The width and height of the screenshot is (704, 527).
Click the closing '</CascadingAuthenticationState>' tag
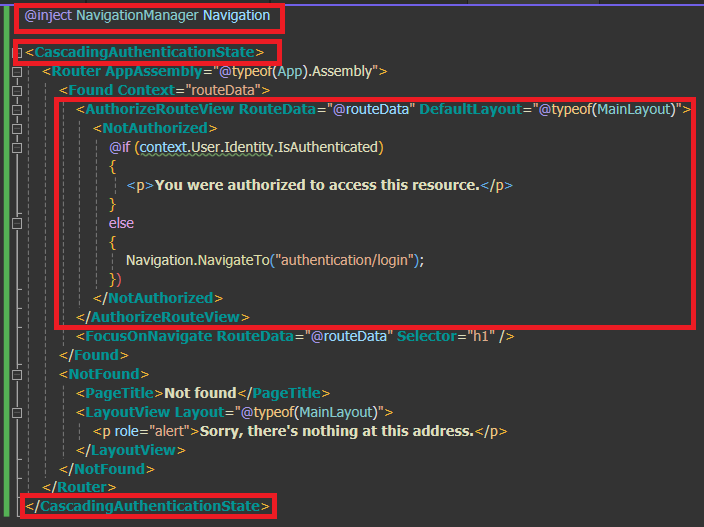coord(148,506)
